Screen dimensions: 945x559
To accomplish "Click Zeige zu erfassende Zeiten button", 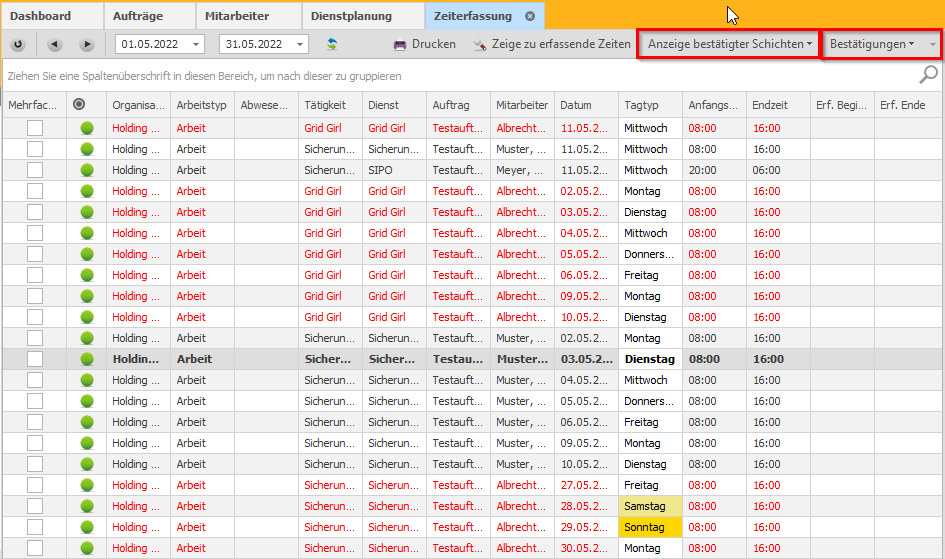I will pos(551,44).
